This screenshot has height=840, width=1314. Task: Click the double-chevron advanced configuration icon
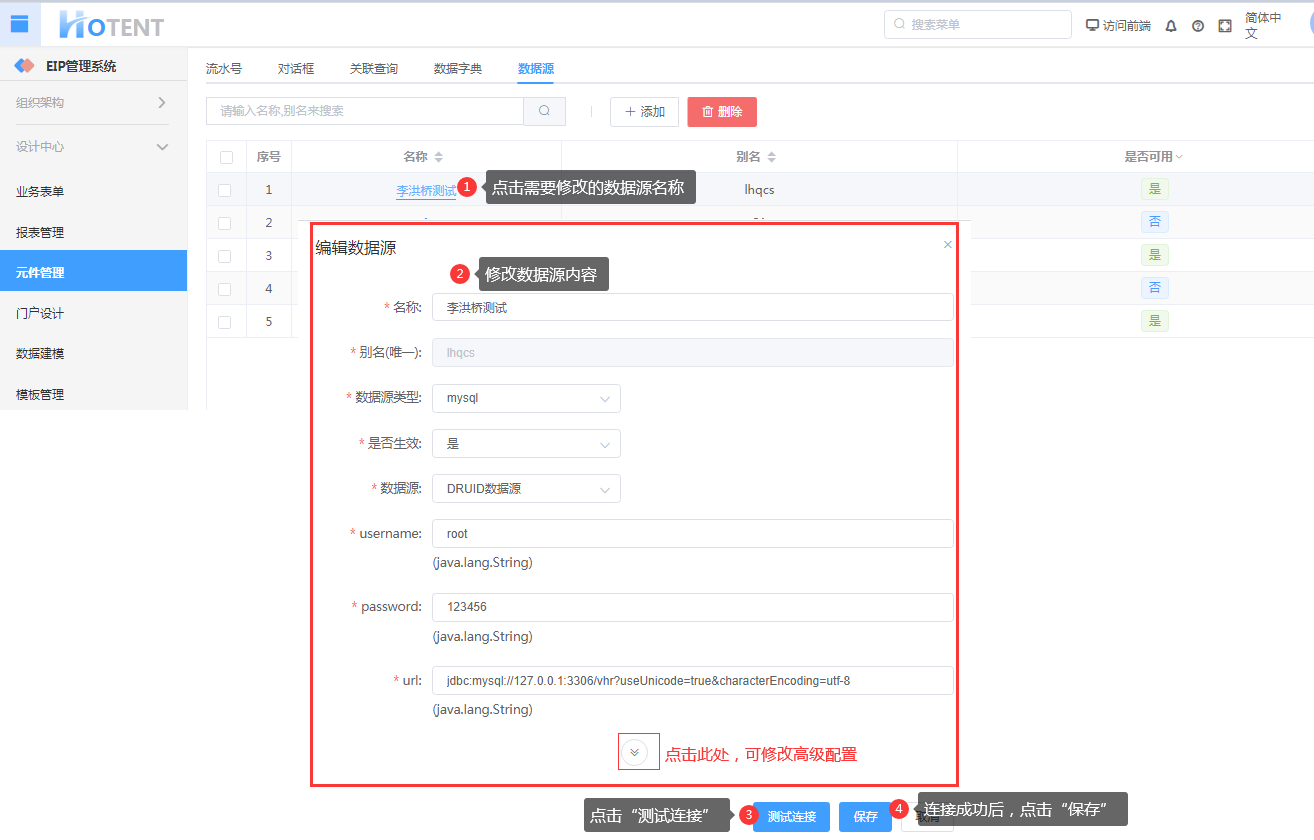[x=634, y=752]
